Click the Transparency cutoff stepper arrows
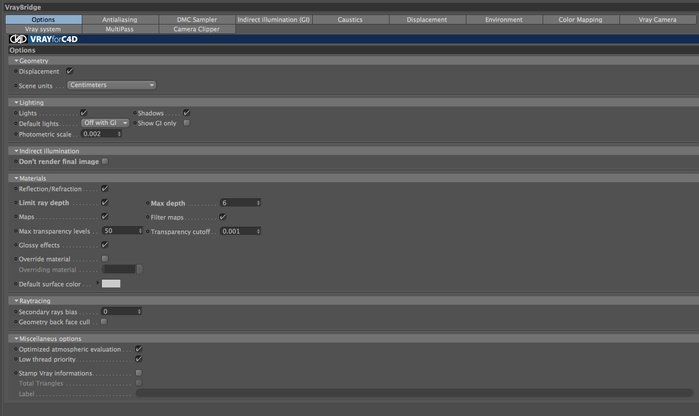Viewport: 699px width, 416px height. pos(259,231)
